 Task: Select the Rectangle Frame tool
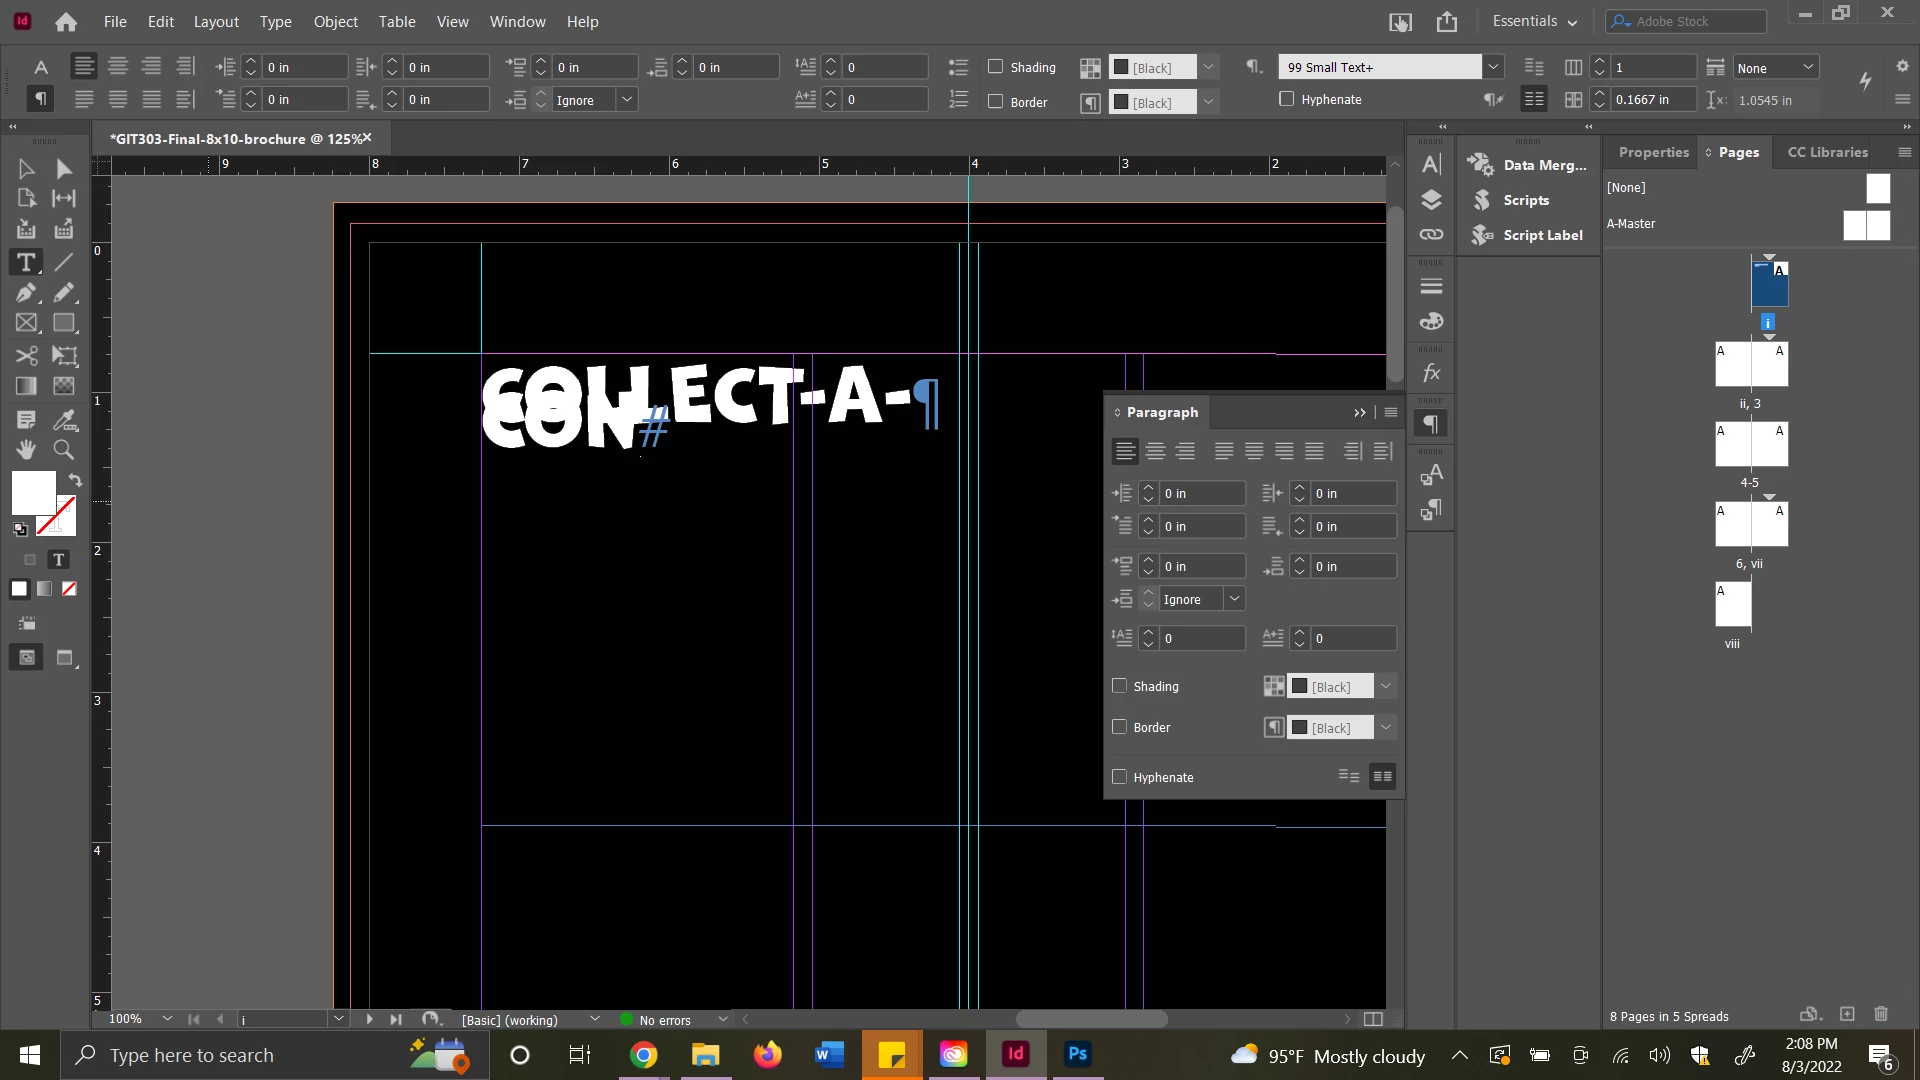[x=26, y=323]
